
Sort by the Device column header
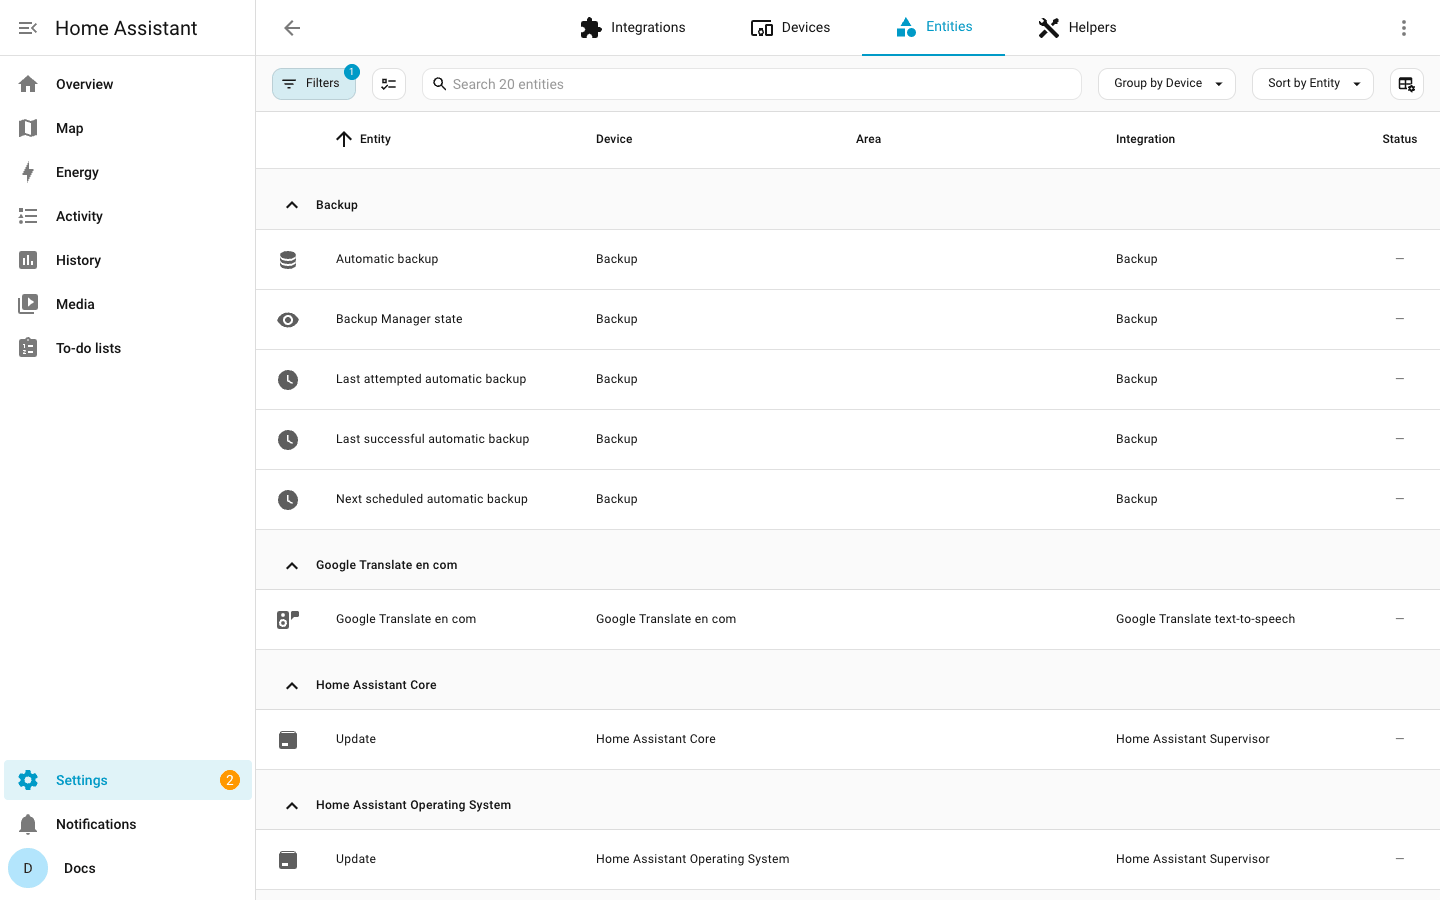[x=614, y=139]
